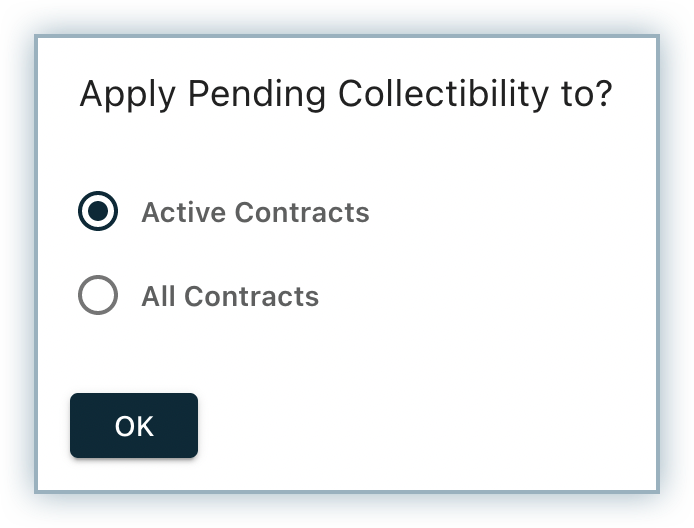Screen dimensions: 694x528
Task: Select the All Contracts radio button
Action: pos(98,296)
